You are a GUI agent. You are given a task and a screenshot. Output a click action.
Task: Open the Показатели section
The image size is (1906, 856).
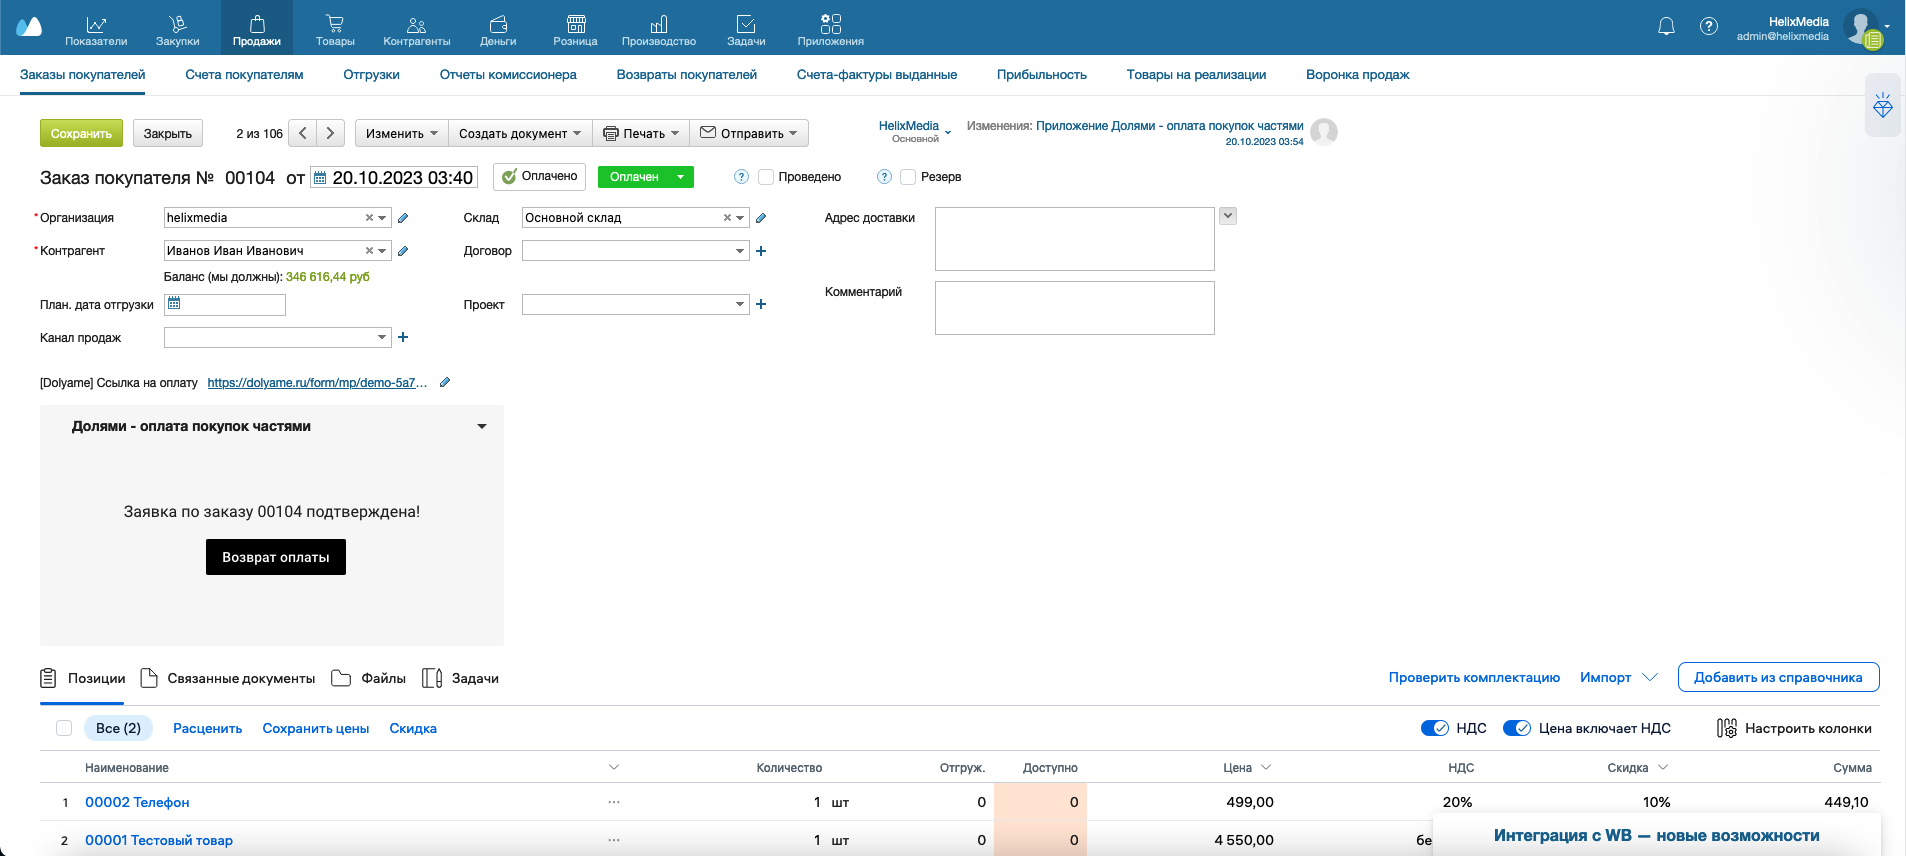96,30
